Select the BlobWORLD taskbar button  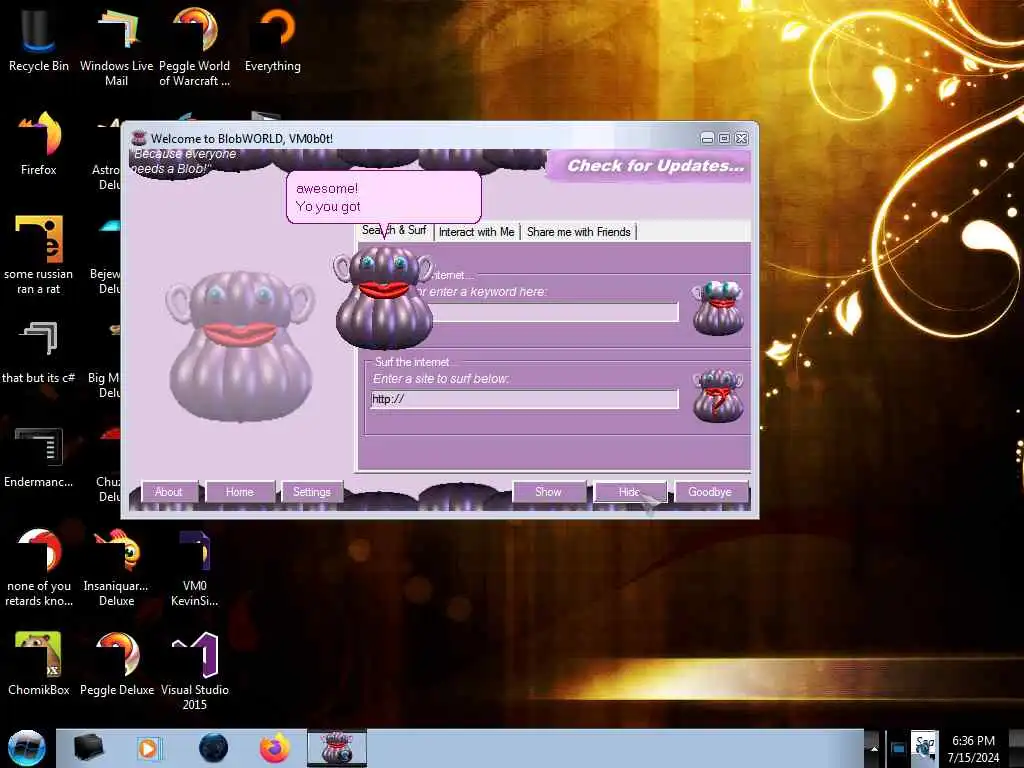(337, 748)
